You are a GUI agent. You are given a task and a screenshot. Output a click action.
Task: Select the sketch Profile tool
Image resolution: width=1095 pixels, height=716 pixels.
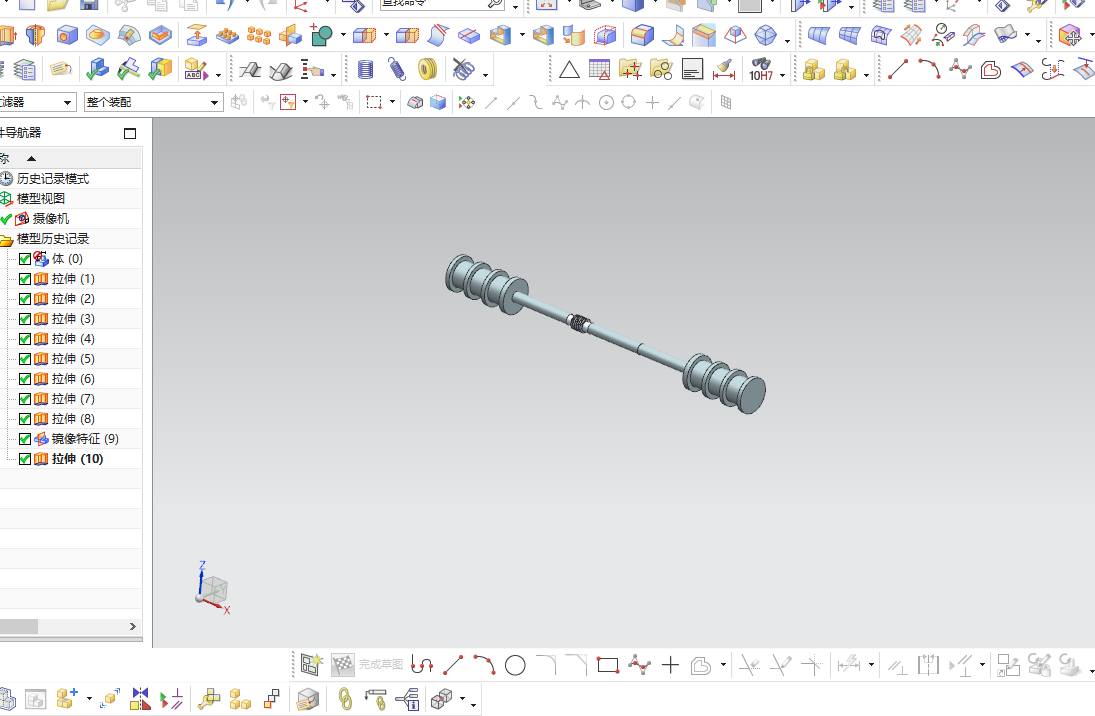coord(422,665)
